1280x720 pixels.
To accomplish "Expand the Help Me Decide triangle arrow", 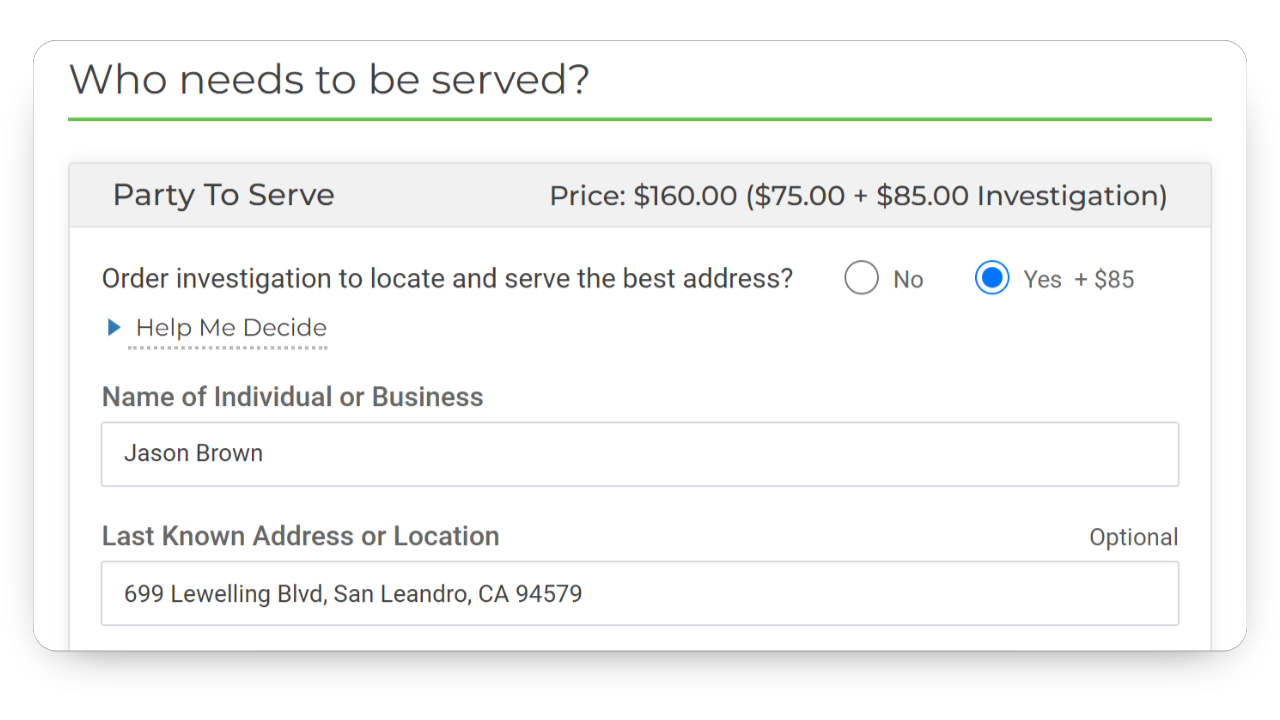I will (114, 327).
